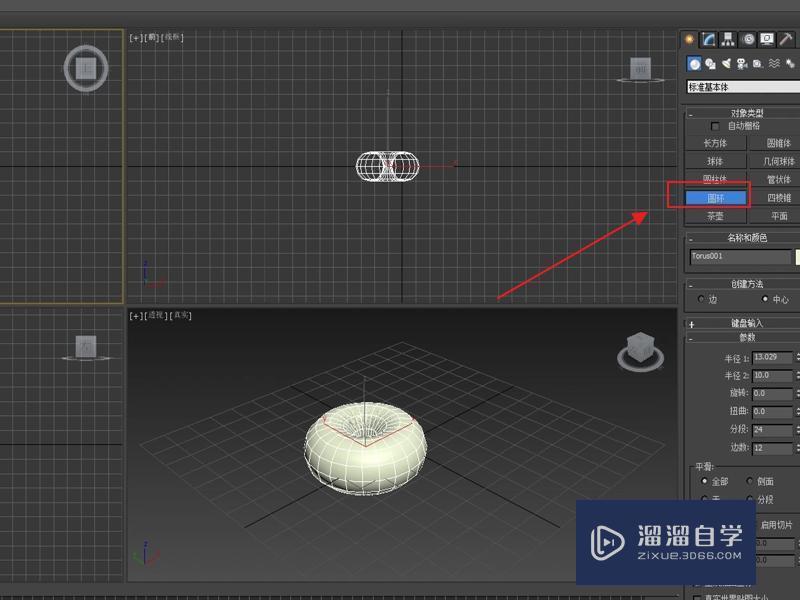This screenshot has width=800, height=600.
Task: Click the 管状体 button
Action: [x=774, y=179]
